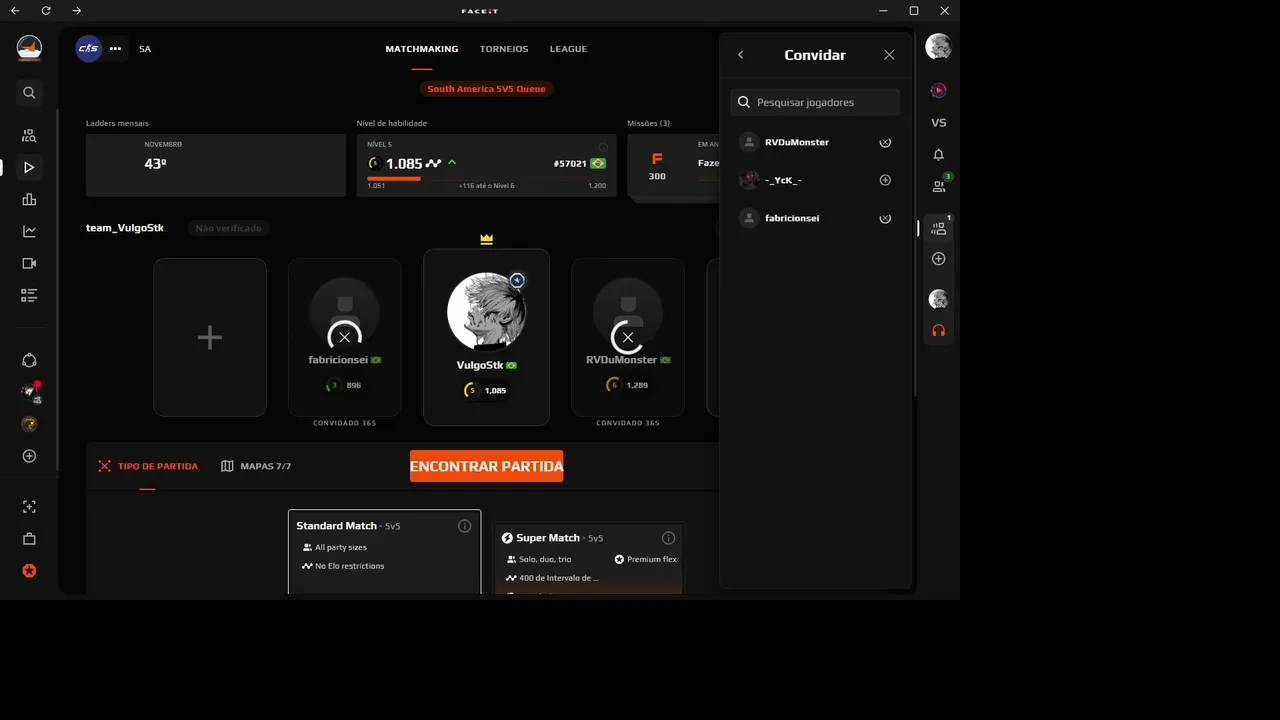Screen dimensions: 1280x720
Task: Open the three-dot menu beside the CS icon
Action: [115, 48]
